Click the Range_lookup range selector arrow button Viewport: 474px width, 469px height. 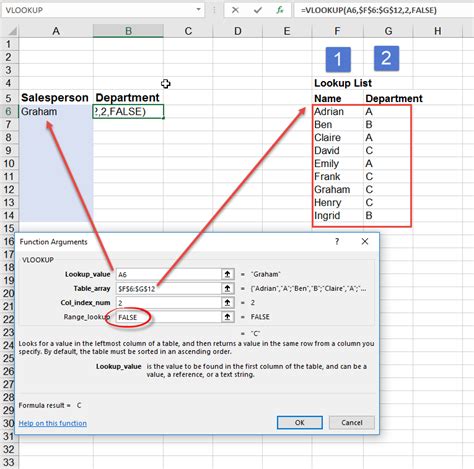click(x=227, y=317)
